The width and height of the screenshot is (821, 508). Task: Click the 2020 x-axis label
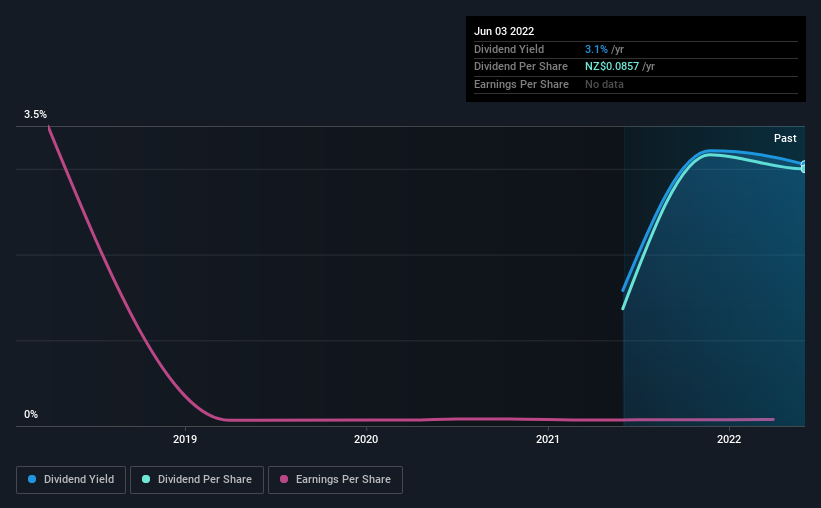(x=366, y=439)
